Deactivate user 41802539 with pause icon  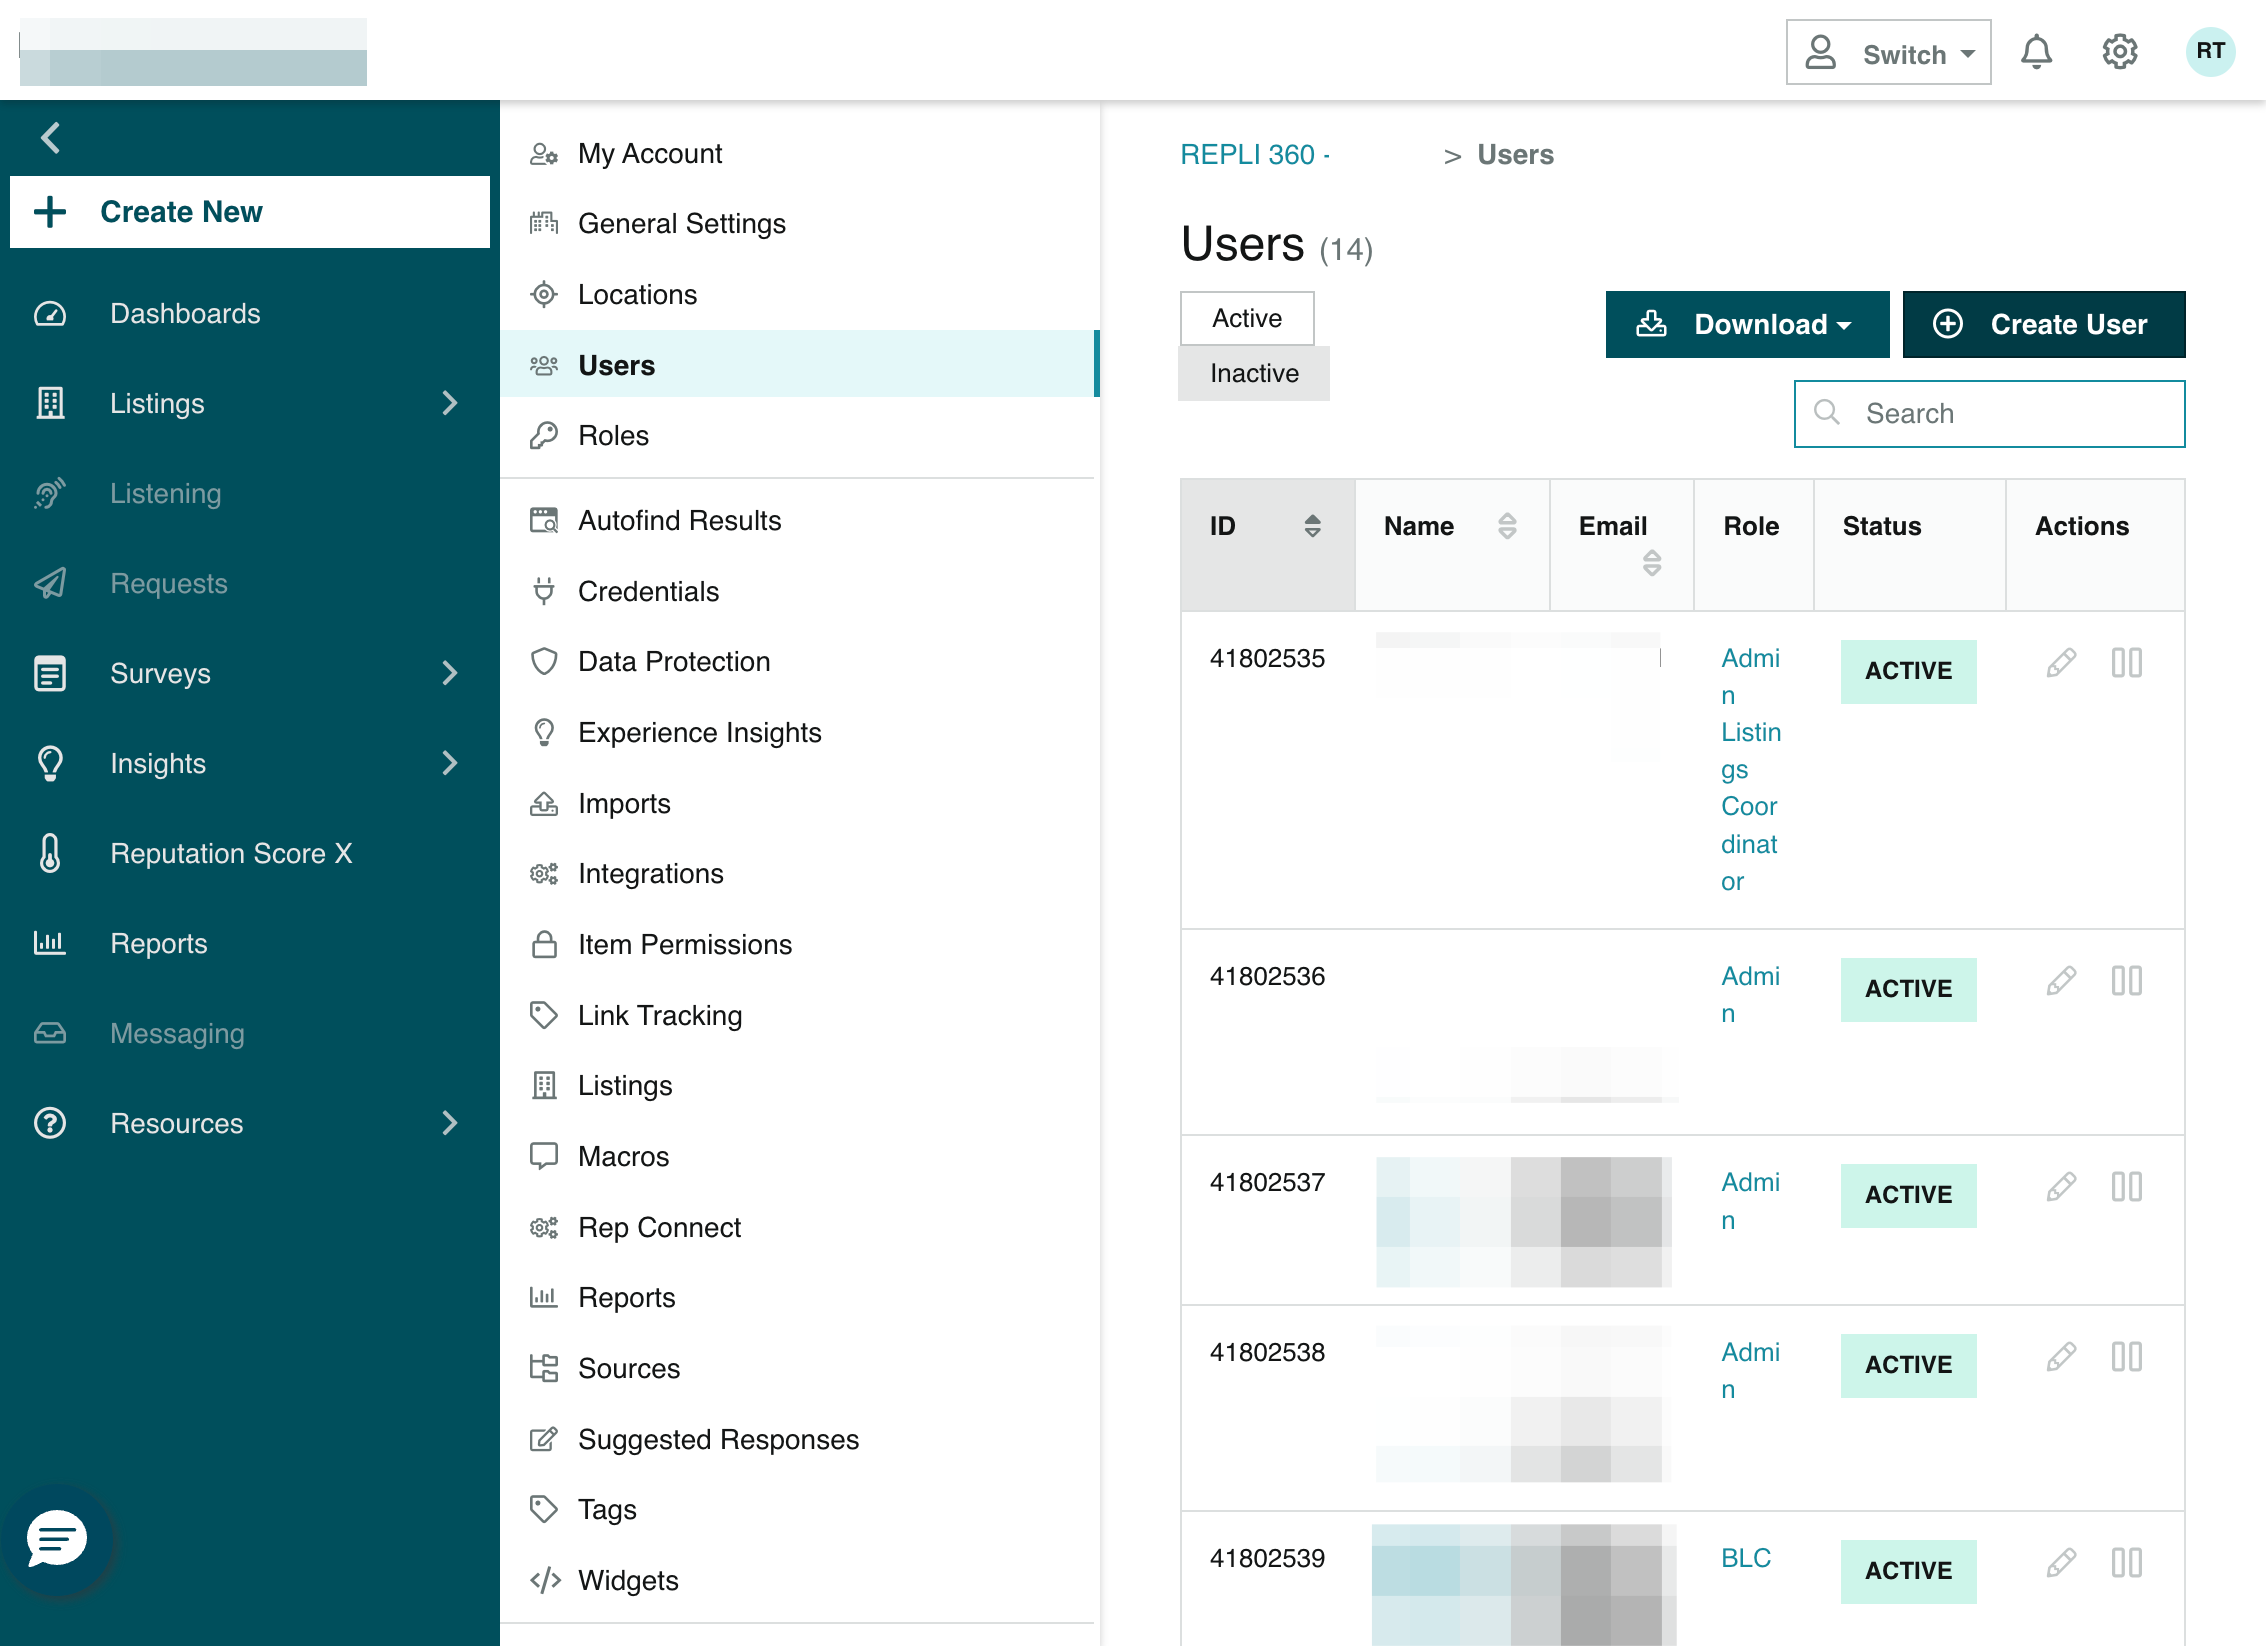pyautogui.click(x=2127, y=1562)
